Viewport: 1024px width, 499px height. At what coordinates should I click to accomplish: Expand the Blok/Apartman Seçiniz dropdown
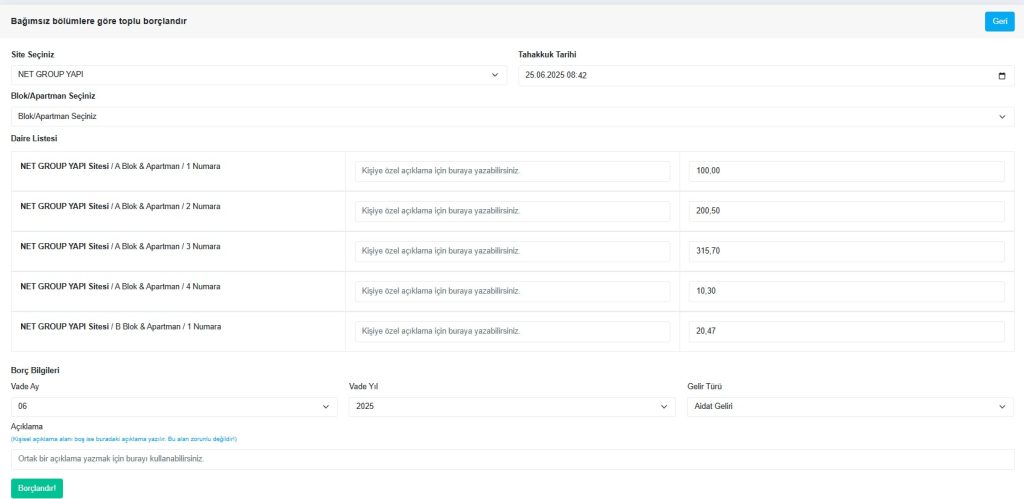pos(512,116)
